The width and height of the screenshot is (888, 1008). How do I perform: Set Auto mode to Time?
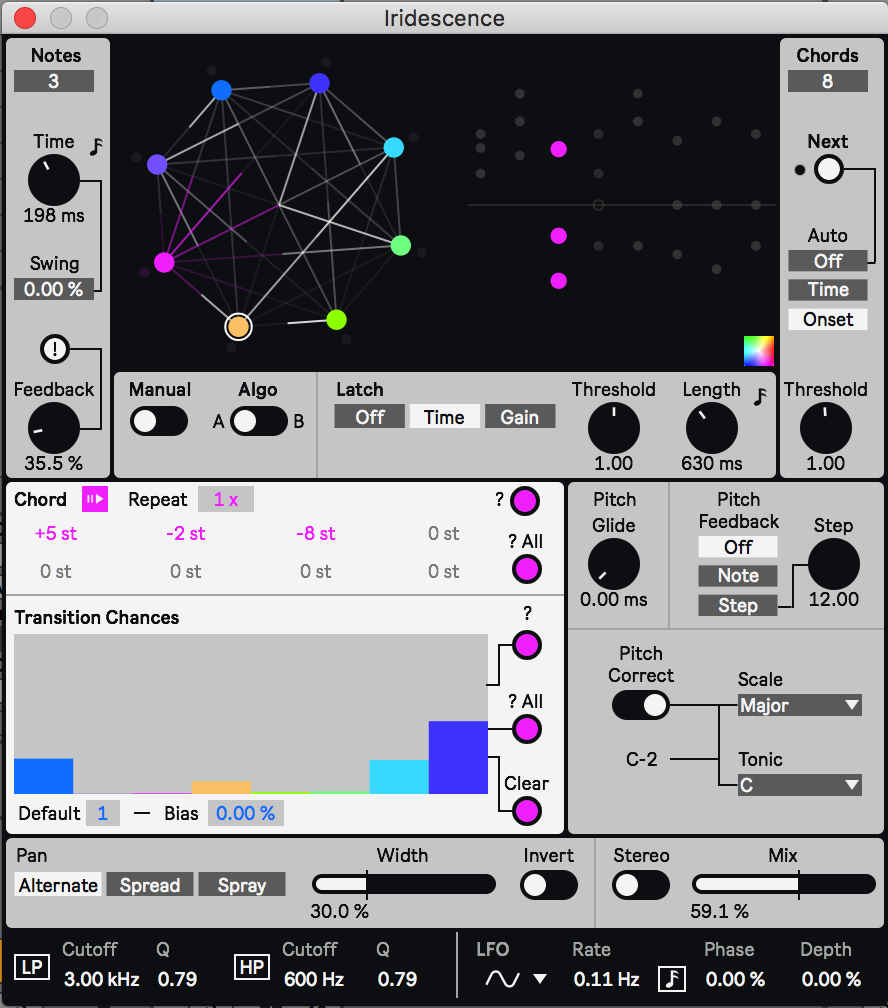(x=828, y=290)
